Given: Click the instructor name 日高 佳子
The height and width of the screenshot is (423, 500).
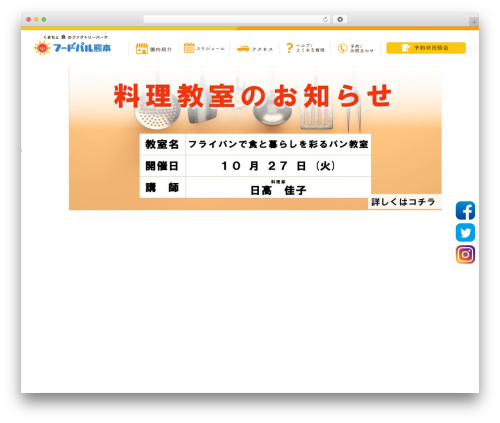Looking at the screenshot, I should (278, 190).
